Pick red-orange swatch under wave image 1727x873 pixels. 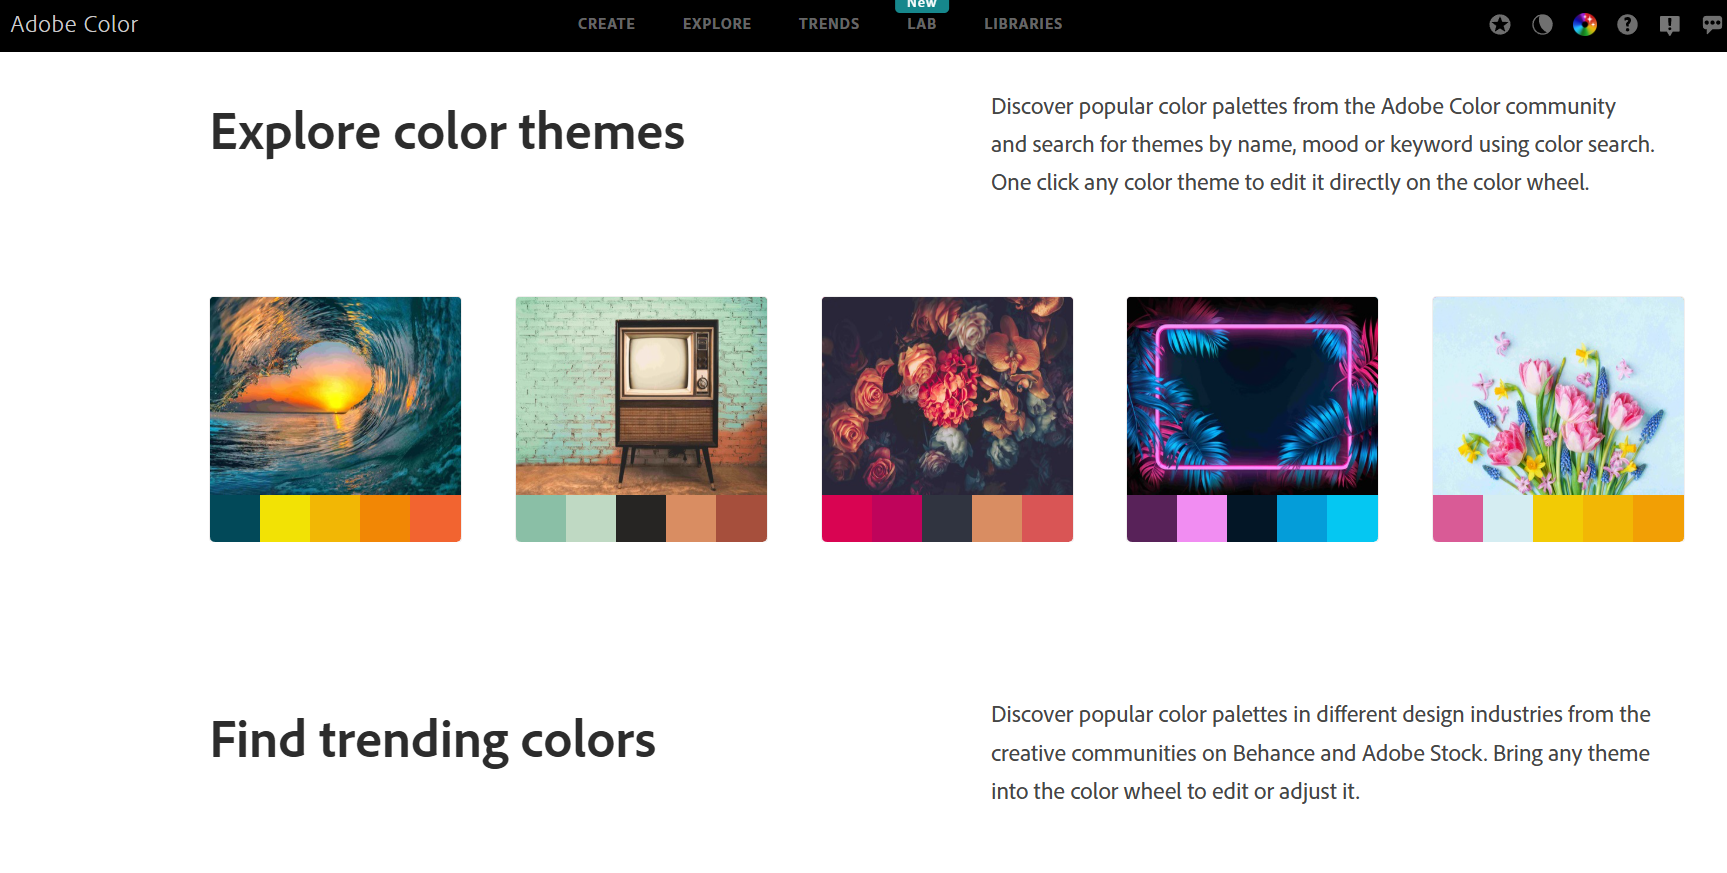435,518
